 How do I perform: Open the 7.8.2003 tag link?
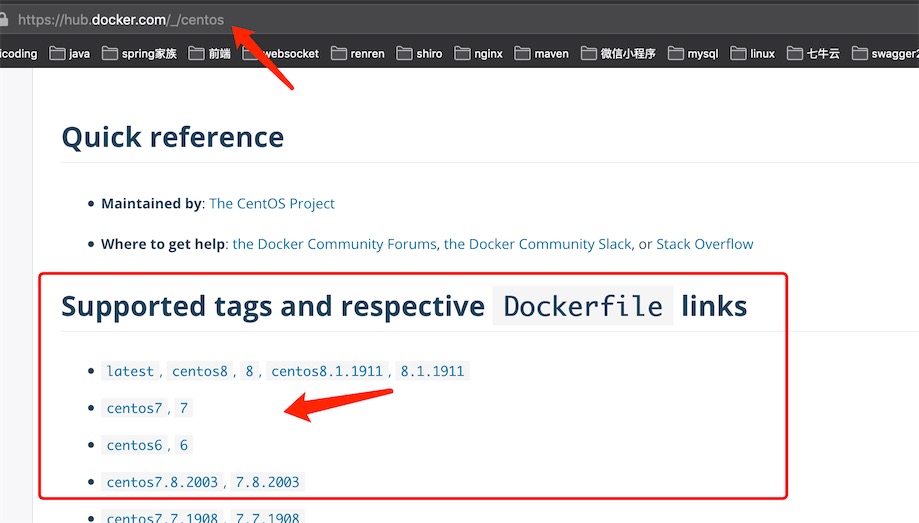point(267,482)
